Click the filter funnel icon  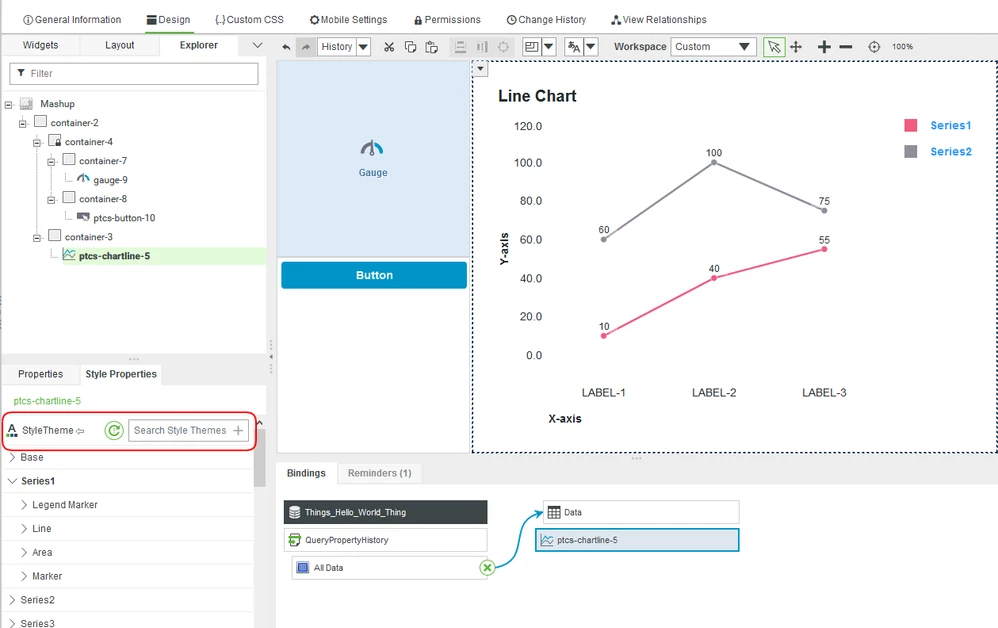click(x=21, y=73)
